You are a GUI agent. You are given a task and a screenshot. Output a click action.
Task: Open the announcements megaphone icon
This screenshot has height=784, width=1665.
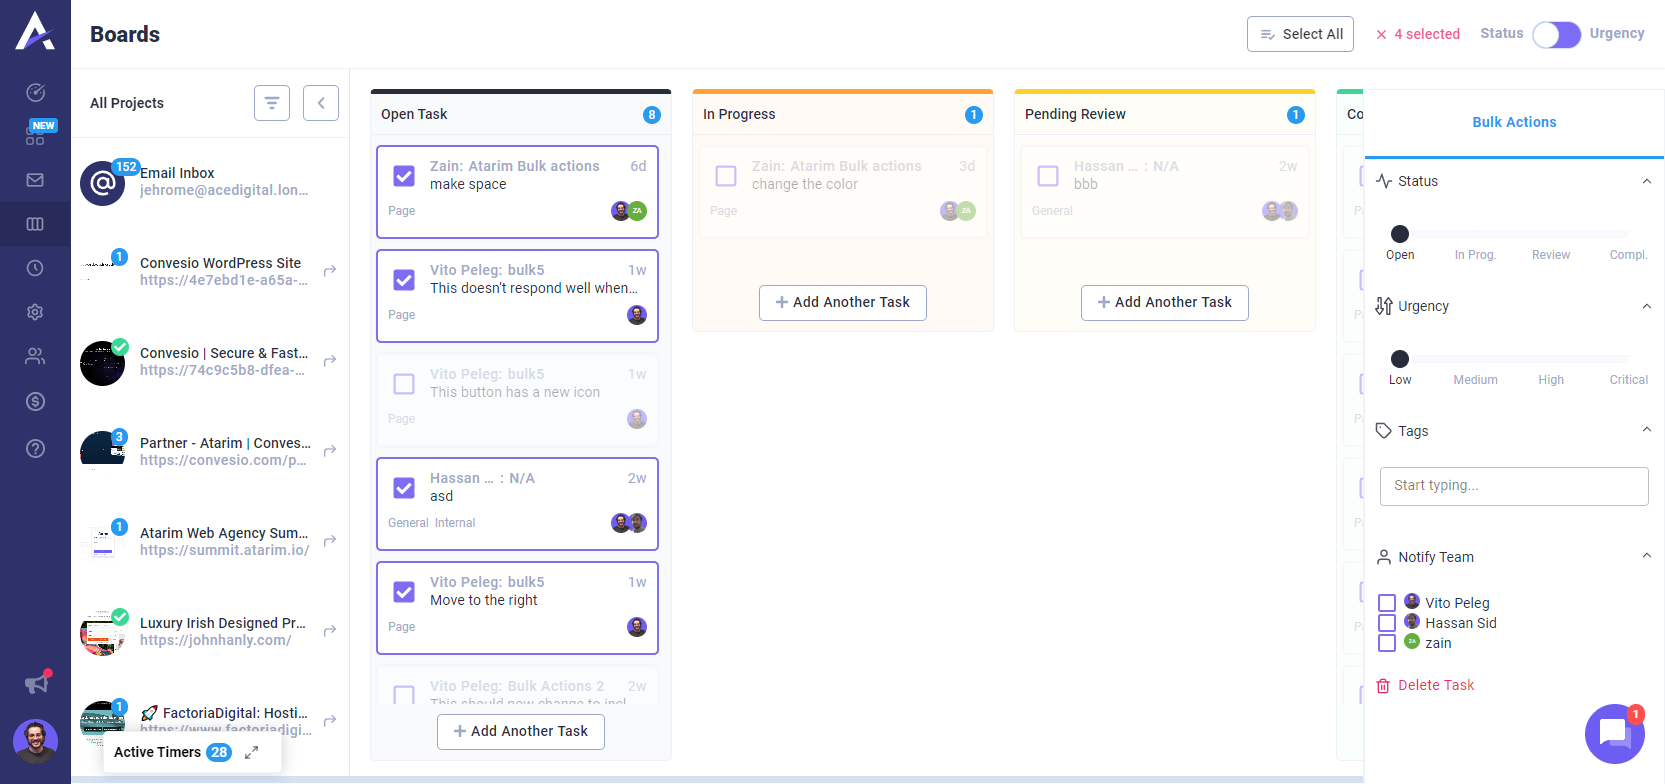[37, 683]
